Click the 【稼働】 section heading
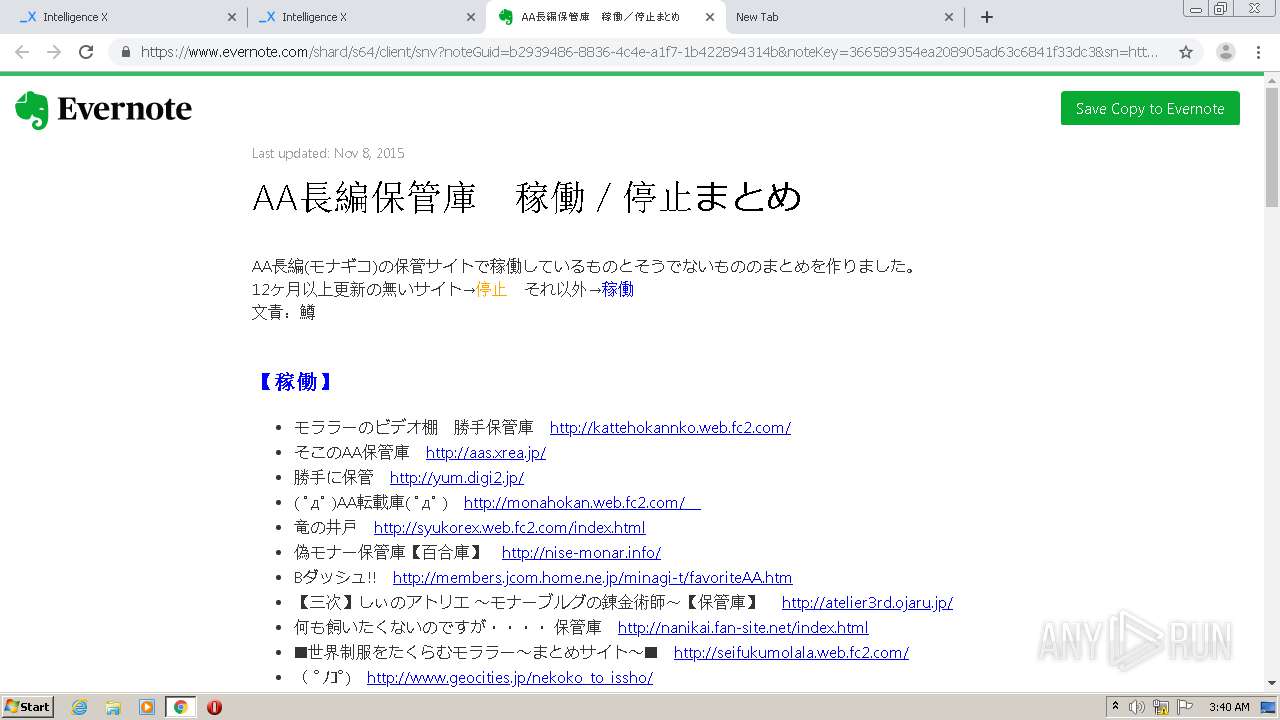Viewport: 1280px width, 720px height. (295, 382)
